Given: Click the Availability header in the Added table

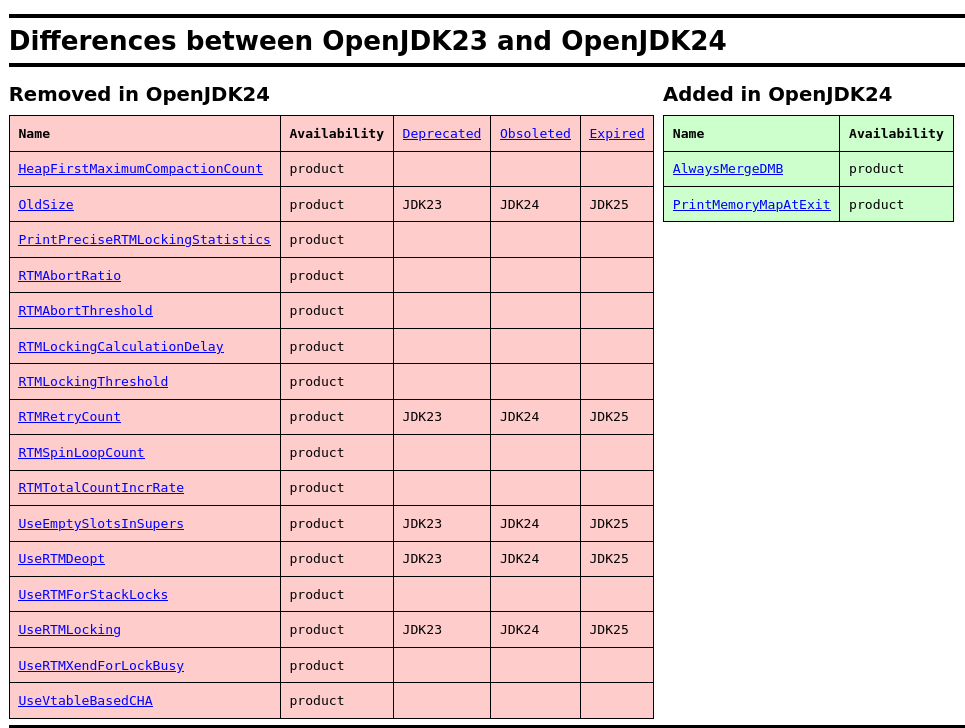Looking at the screenshot, I should coord(896,134).
